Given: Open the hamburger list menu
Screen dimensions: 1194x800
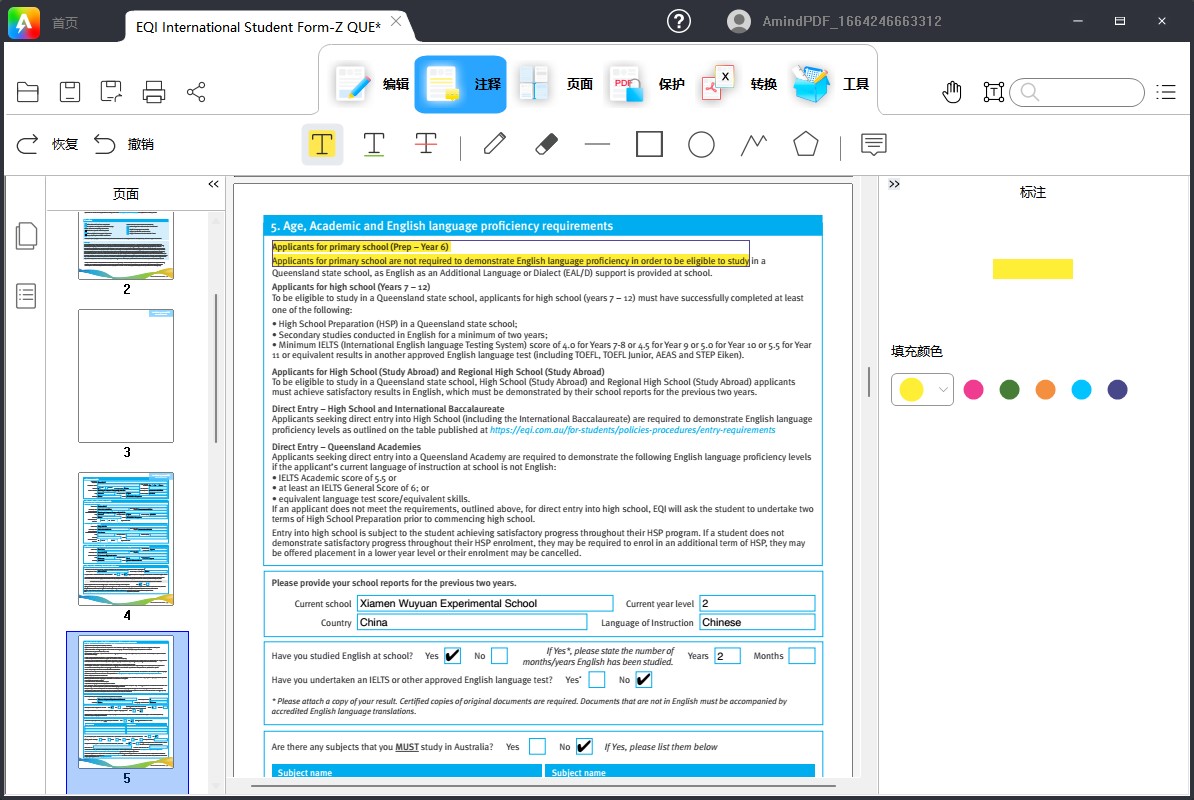Looking at the screenshot, I should click(1166, 92).
